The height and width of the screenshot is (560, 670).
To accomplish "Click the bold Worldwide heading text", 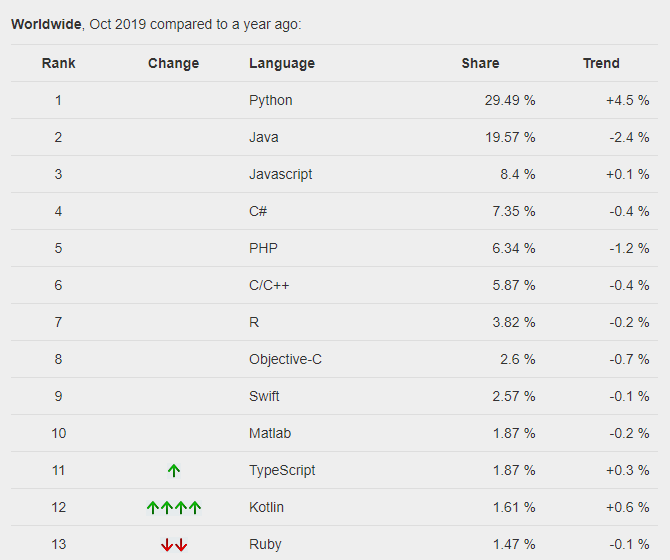I will click(x=47, y=24).
